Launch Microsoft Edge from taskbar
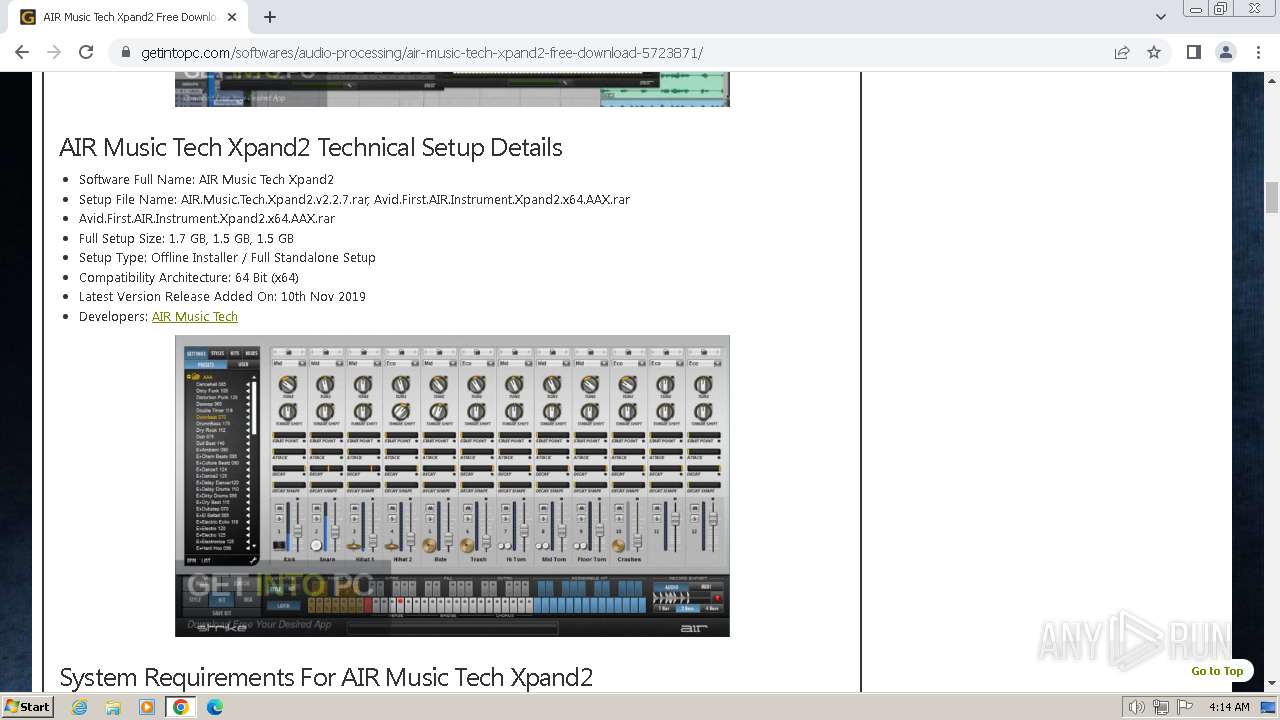1280x720 pixels. (215, 707)
